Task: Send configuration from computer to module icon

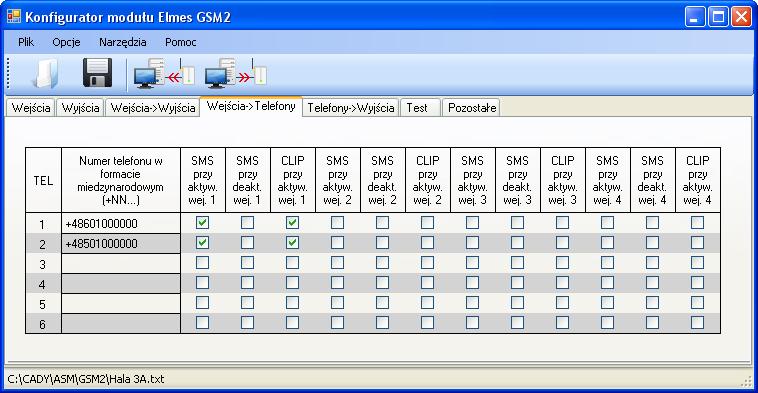Action: pos(236,73)
